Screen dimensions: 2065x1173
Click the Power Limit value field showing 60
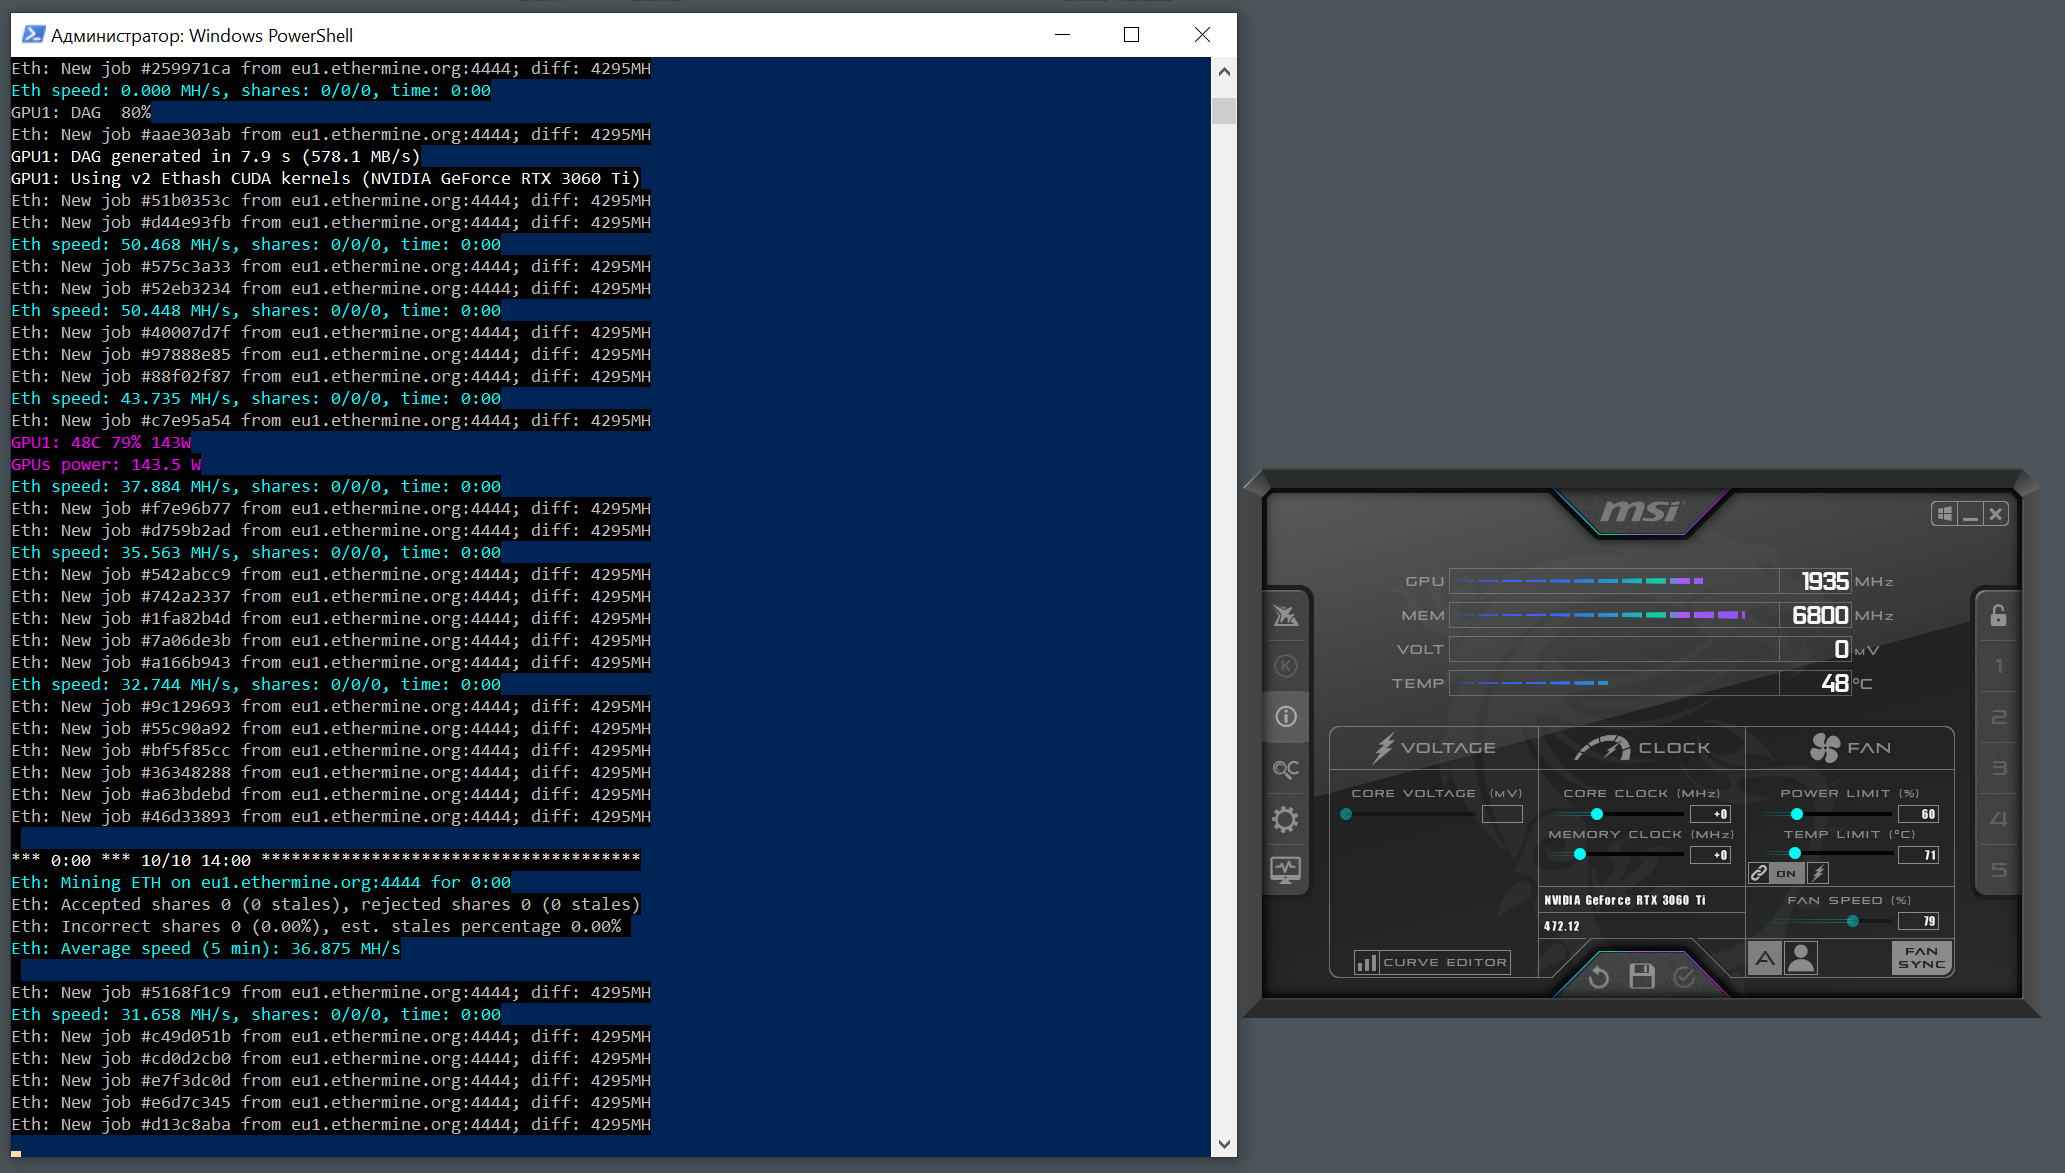click(x=1919, y=814)
